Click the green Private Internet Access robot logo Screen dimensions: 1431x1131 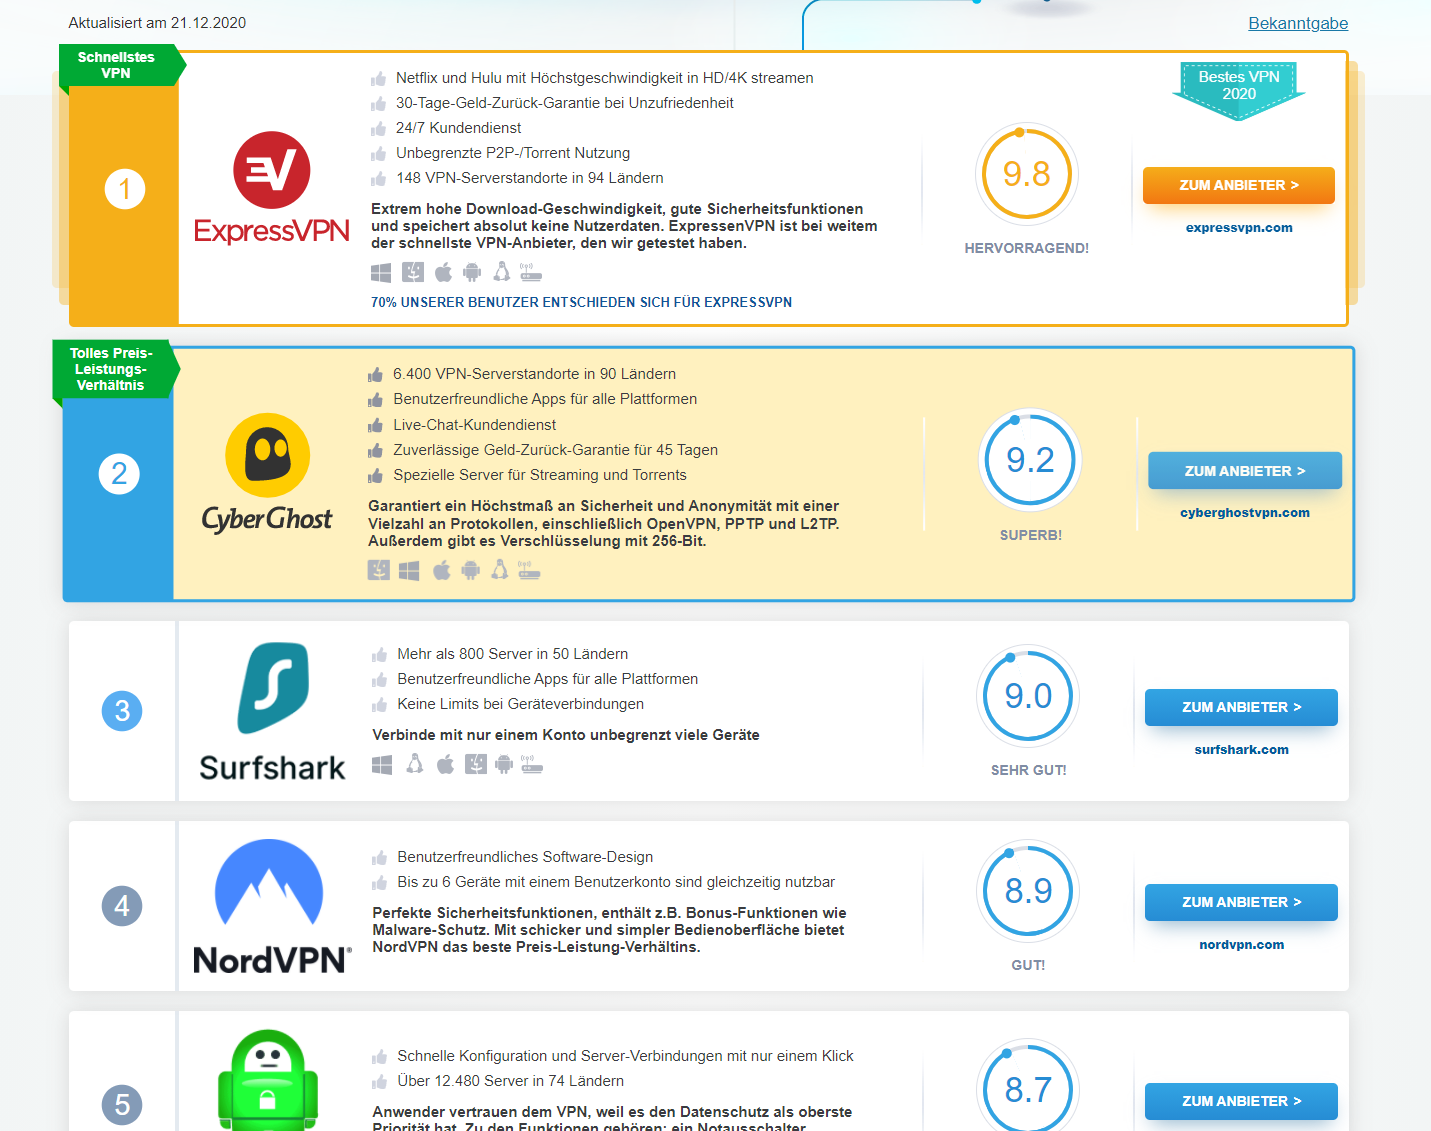click(x=268, y=1080)
